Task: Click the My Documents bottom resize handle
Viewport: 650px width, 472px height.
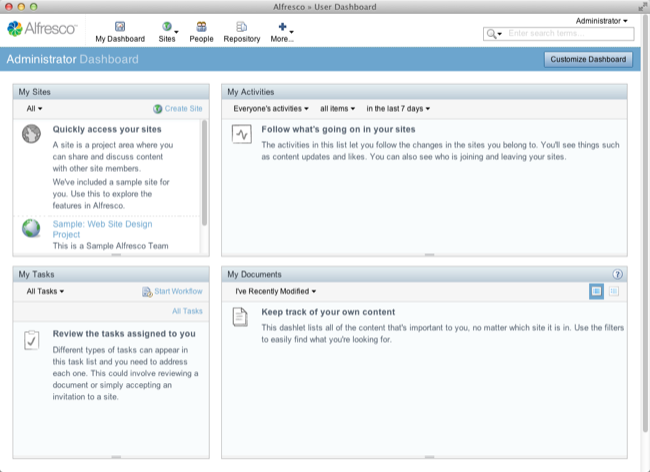Action: (x=429, y=457)
